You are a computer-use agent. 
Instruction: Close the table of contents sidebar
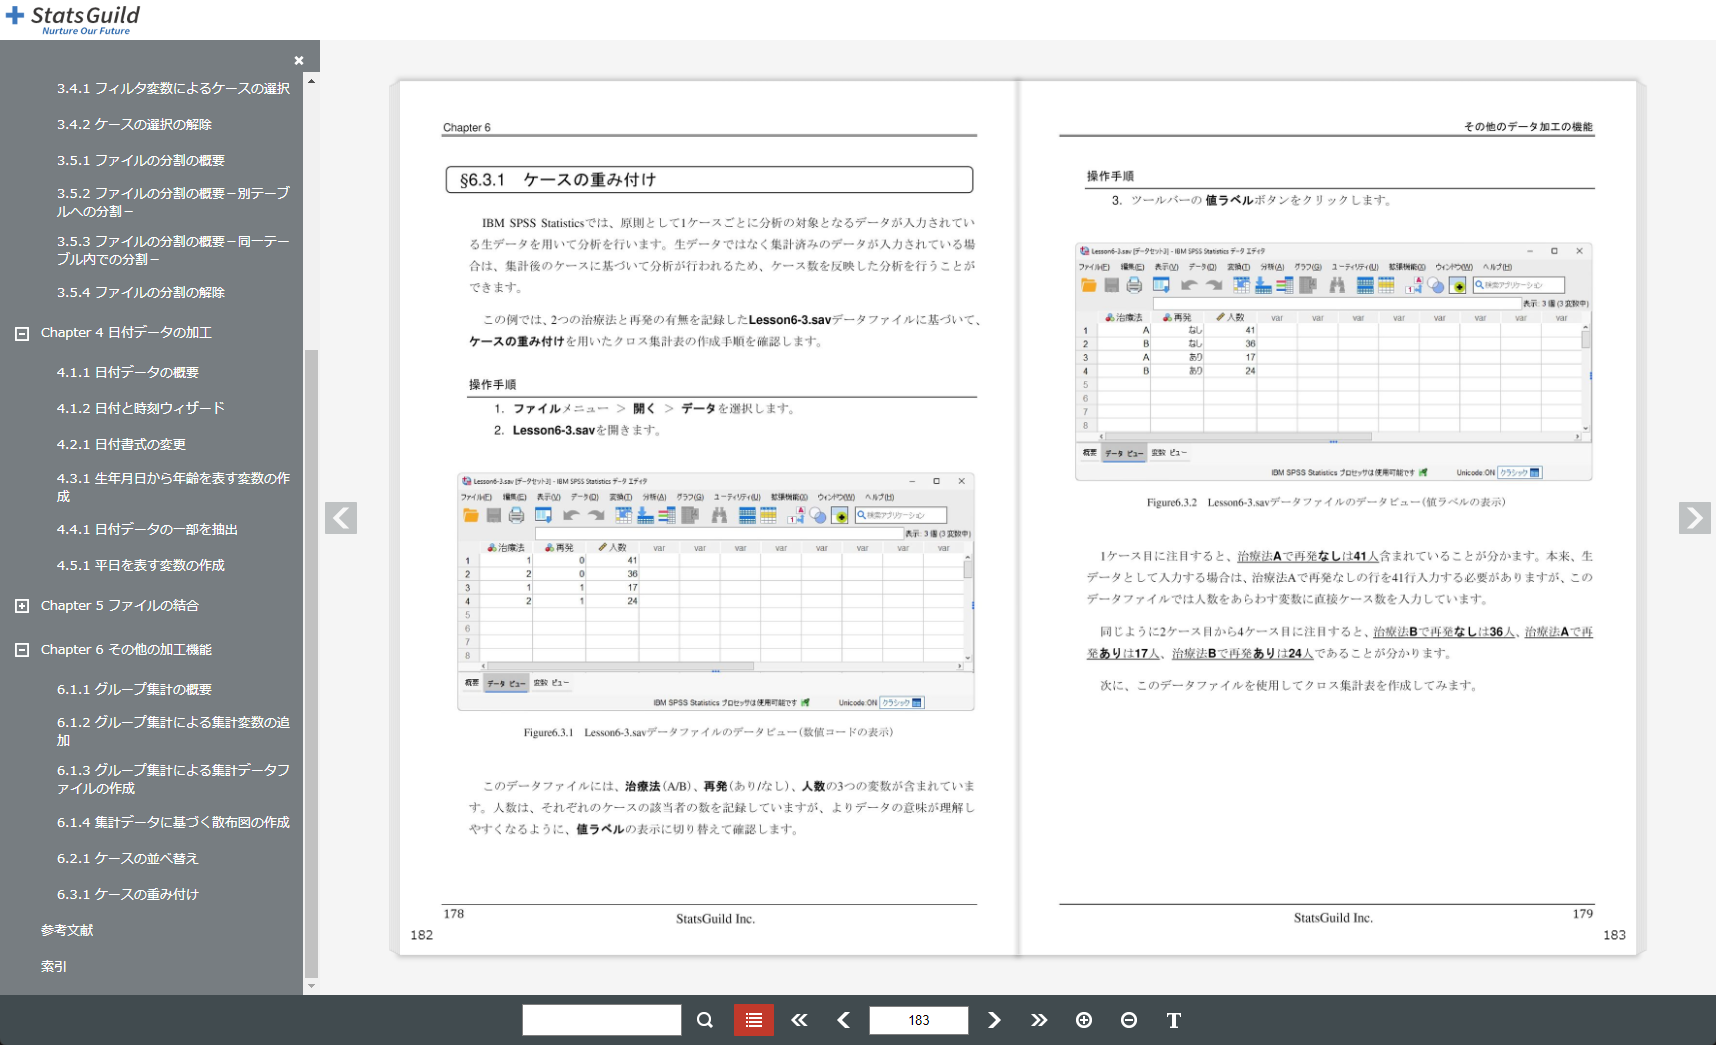click(299, 60)
